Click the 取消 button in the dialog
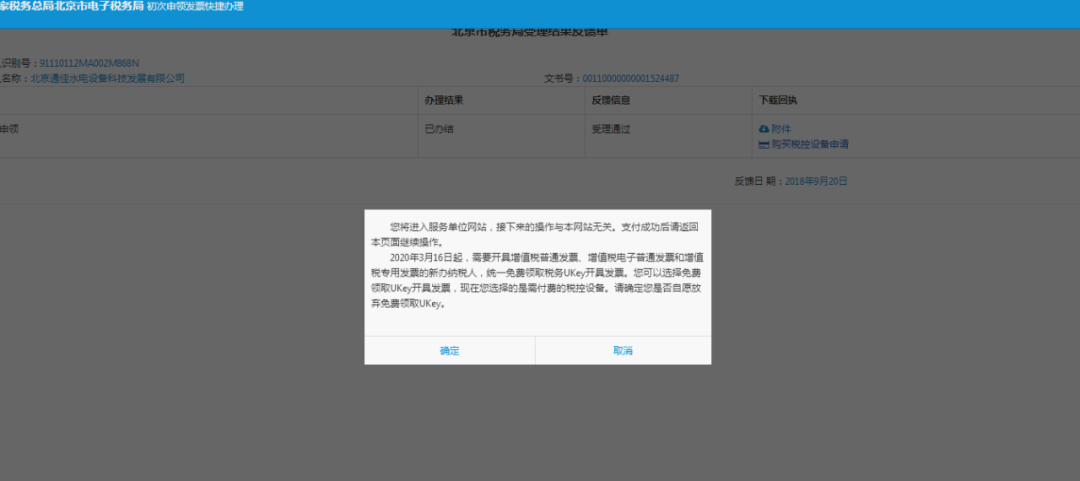Viewport: 1080px width, 481px height. tap(623, 351)
